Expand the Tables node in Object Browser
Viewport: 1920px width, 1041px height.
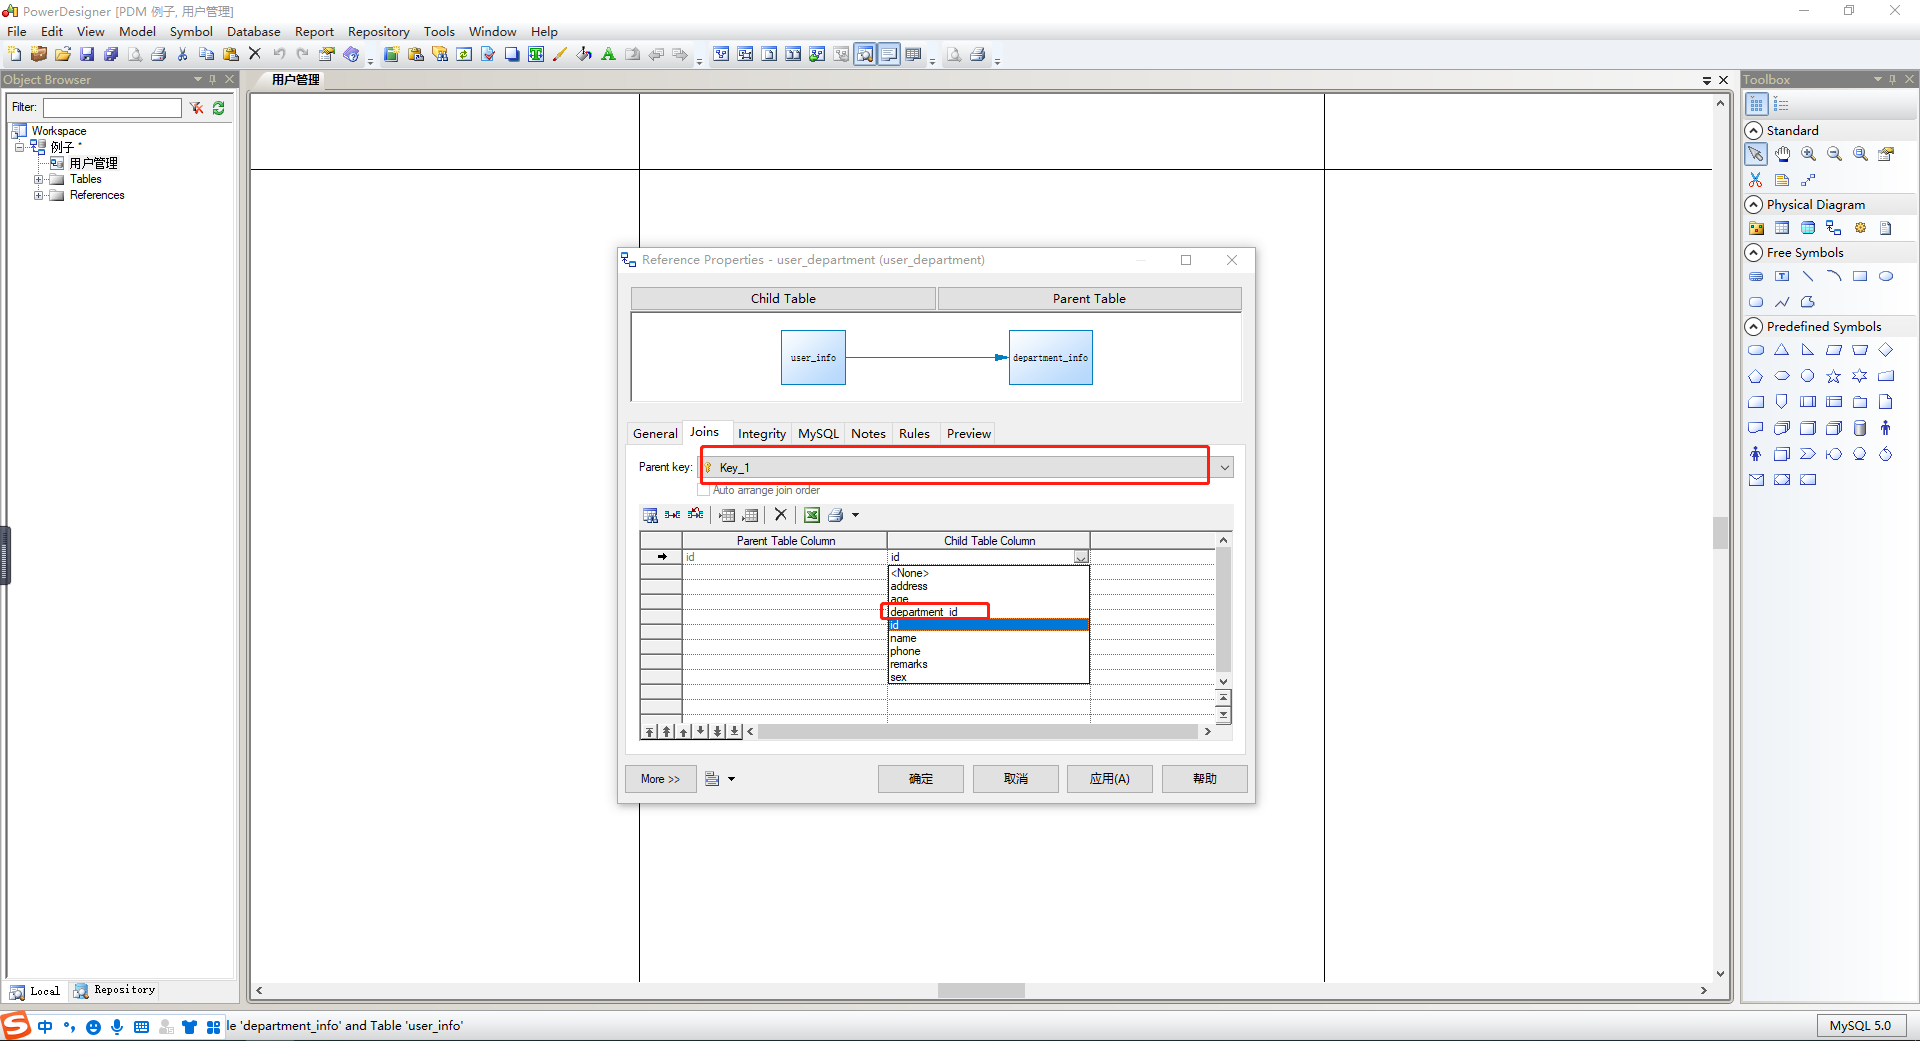(40, 179)
